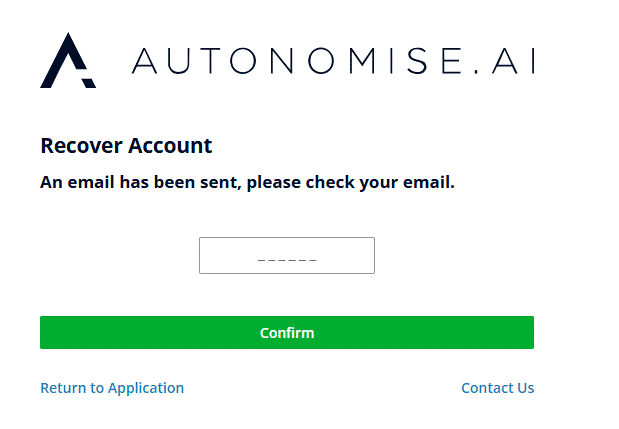Image resolution: width=619 pixels, height=429 pixels.
Task: Click the empty left area of the code field
Action: [x=227, y=255]
